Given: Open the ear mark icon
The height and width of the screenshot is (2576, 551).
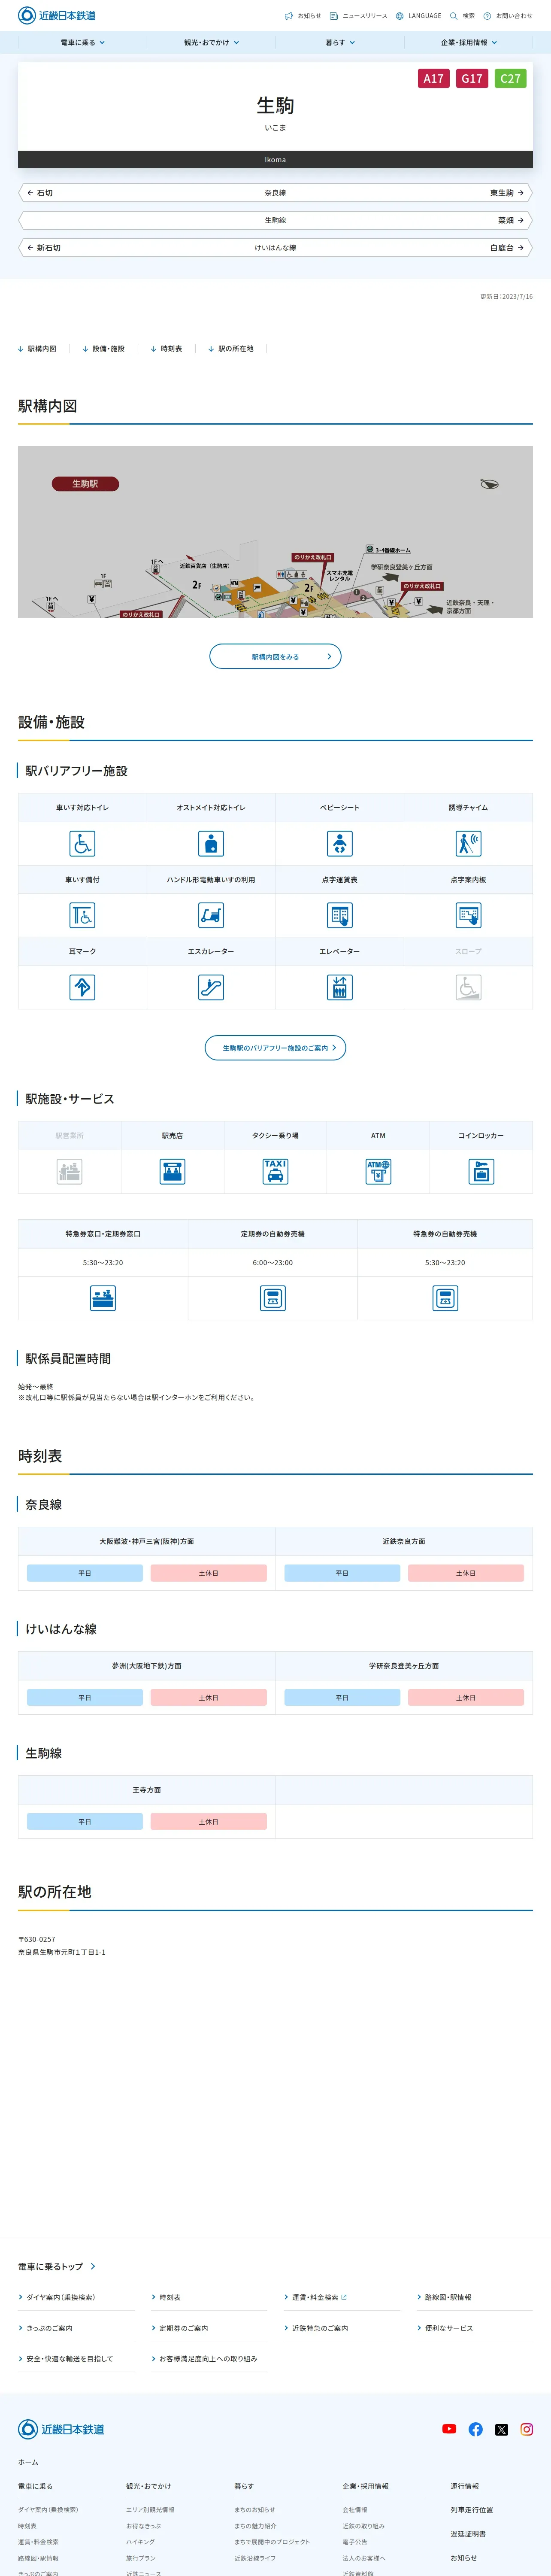Looking at the screenshot, I should click(x=82, y=987).
